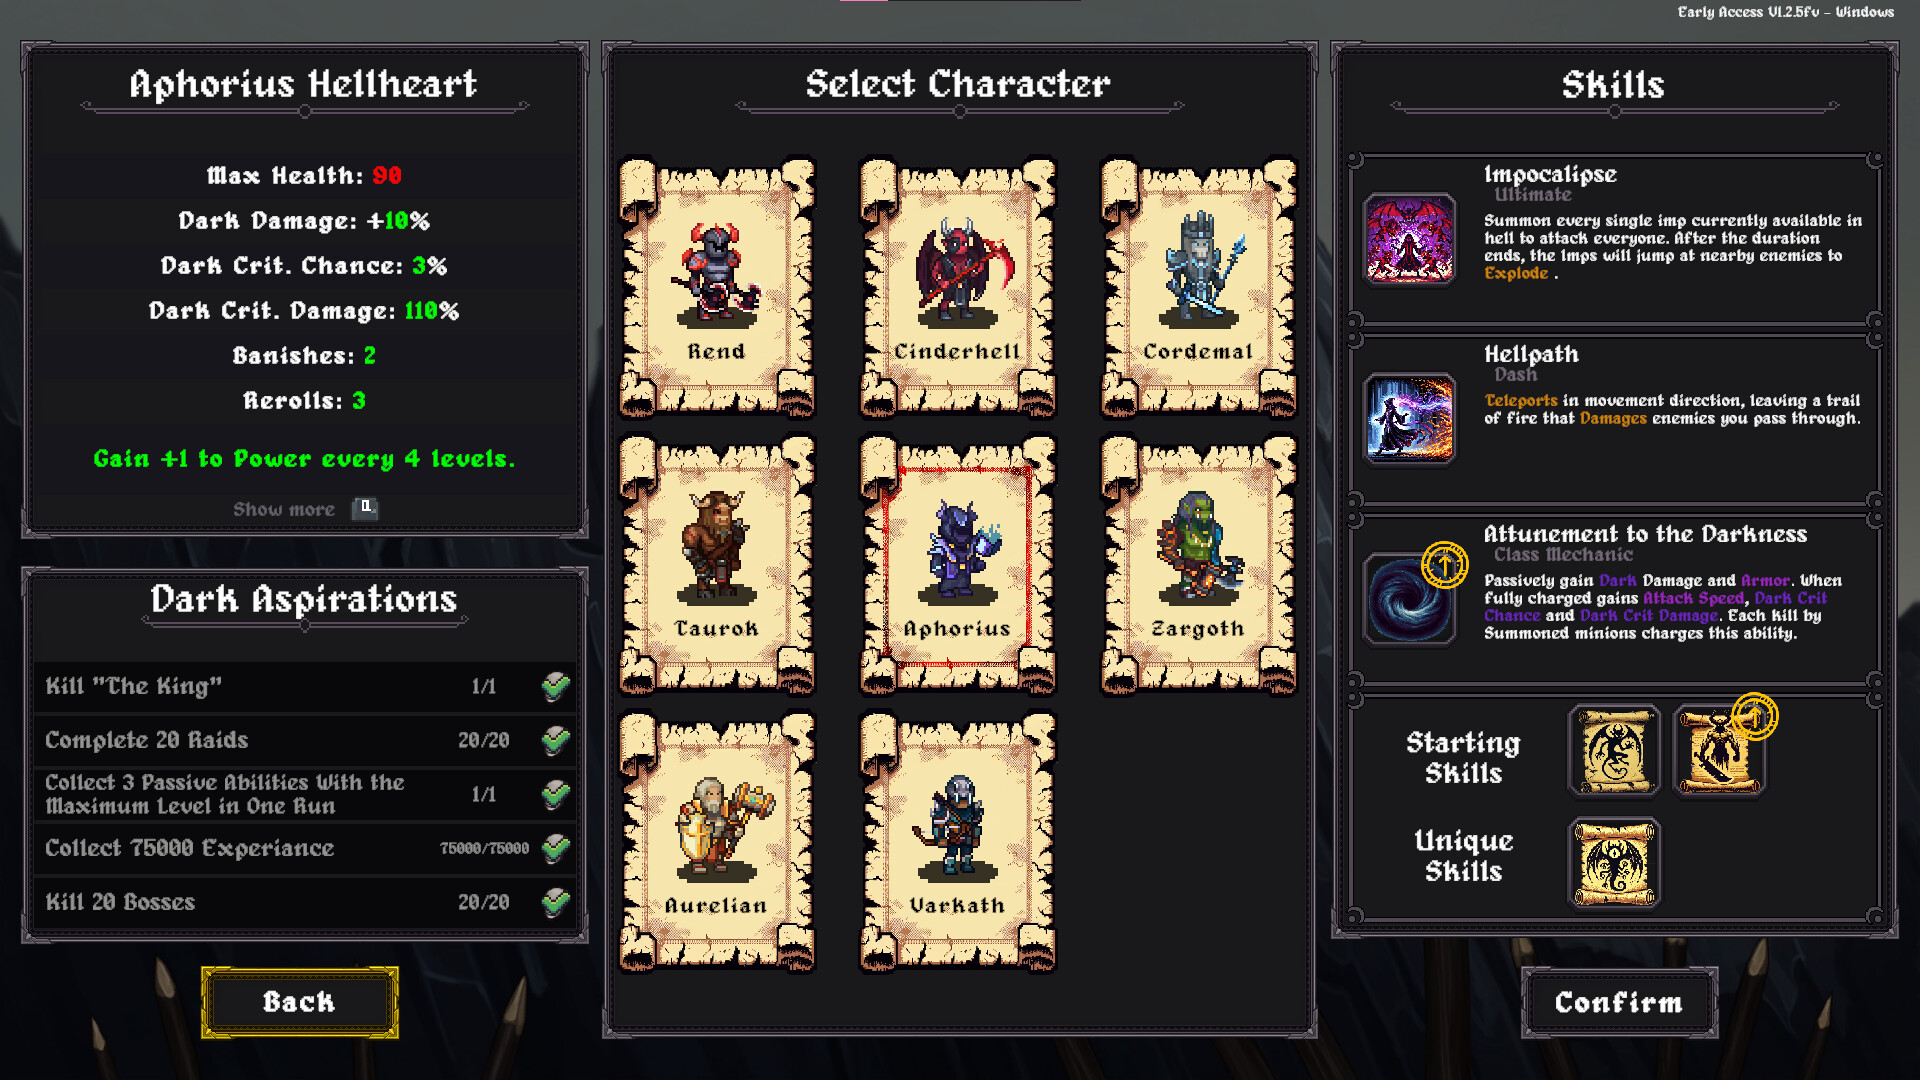Click the checkmark beside Kill "The King"
1920x1080 pixels.
556,686
